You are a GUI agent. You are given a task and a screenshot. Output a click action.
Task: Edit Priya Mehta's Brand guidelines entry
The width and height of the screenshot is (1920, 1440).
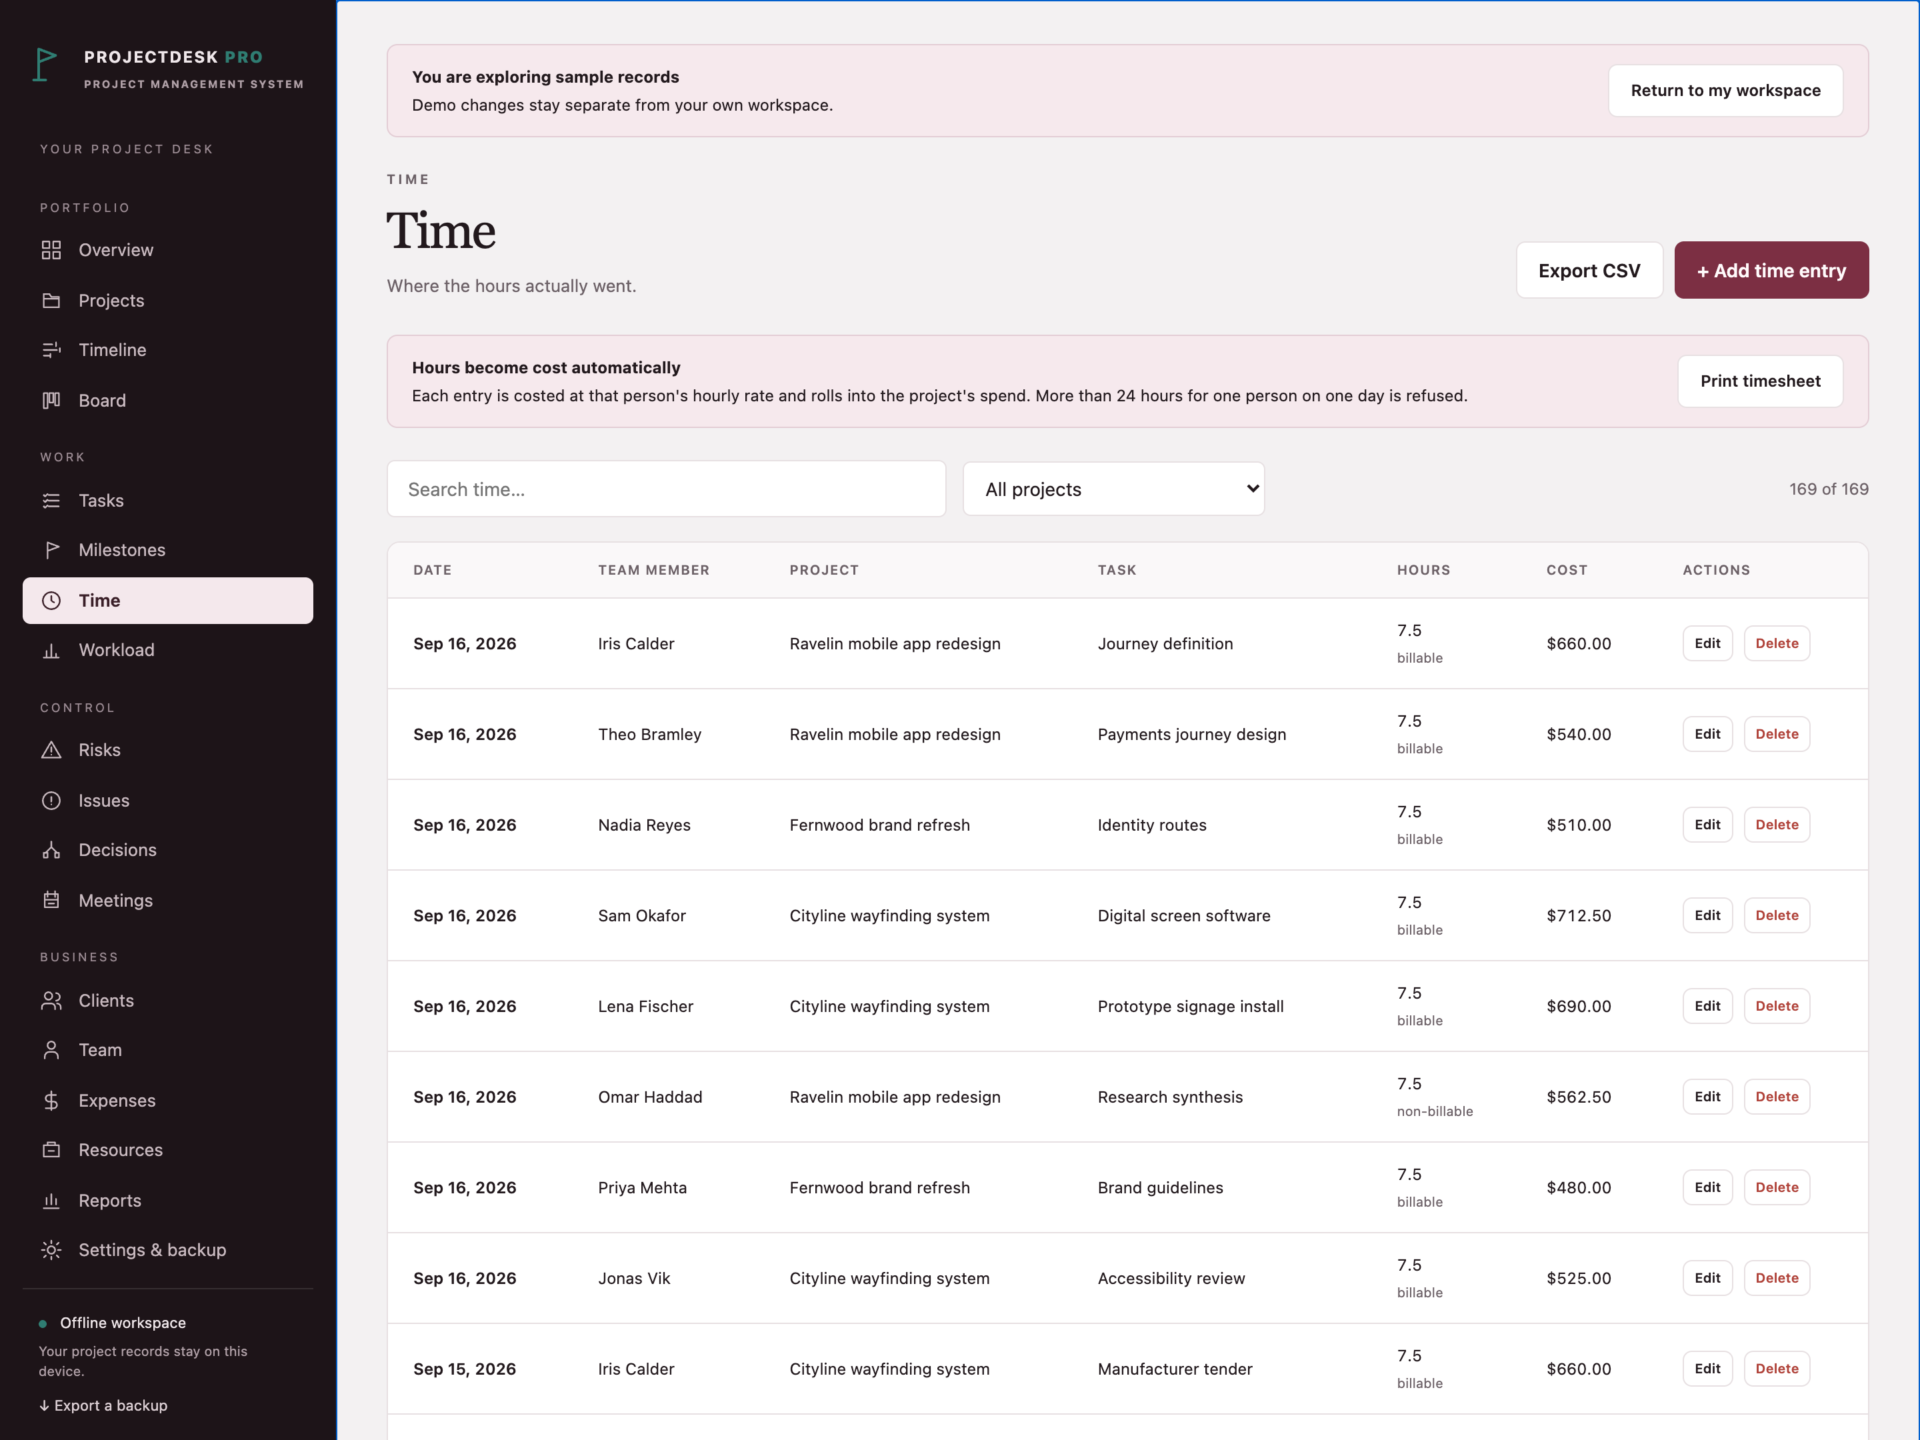(1707, 1187)
